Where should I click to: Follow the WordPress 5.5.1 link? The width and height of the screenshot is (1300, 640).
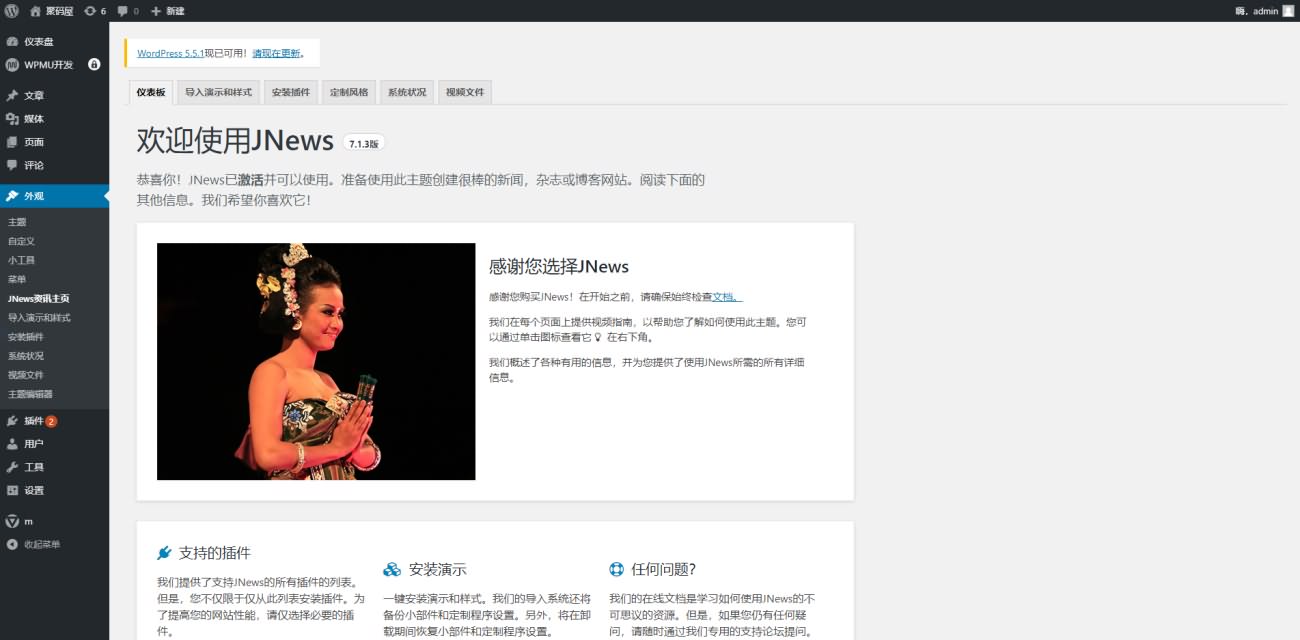click(x=170, y=53)
